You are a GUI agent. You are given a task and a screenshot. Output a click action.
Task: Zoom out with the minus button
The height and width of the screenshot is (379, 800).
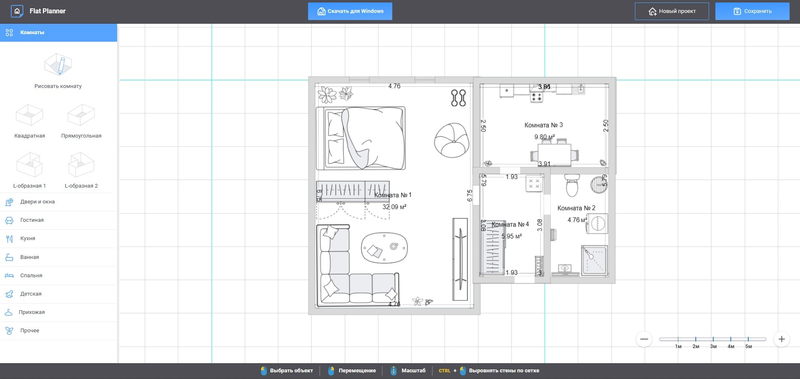click(x=644, y=339)
